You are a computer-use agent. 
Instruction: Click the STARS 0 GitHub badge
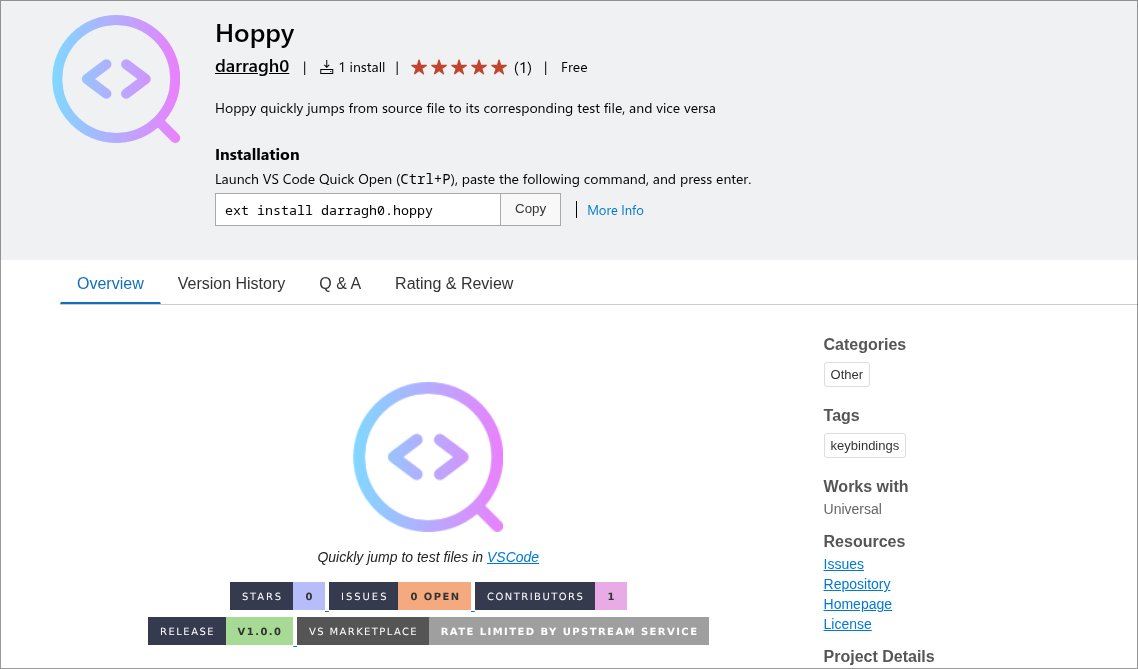click(277, 595)
